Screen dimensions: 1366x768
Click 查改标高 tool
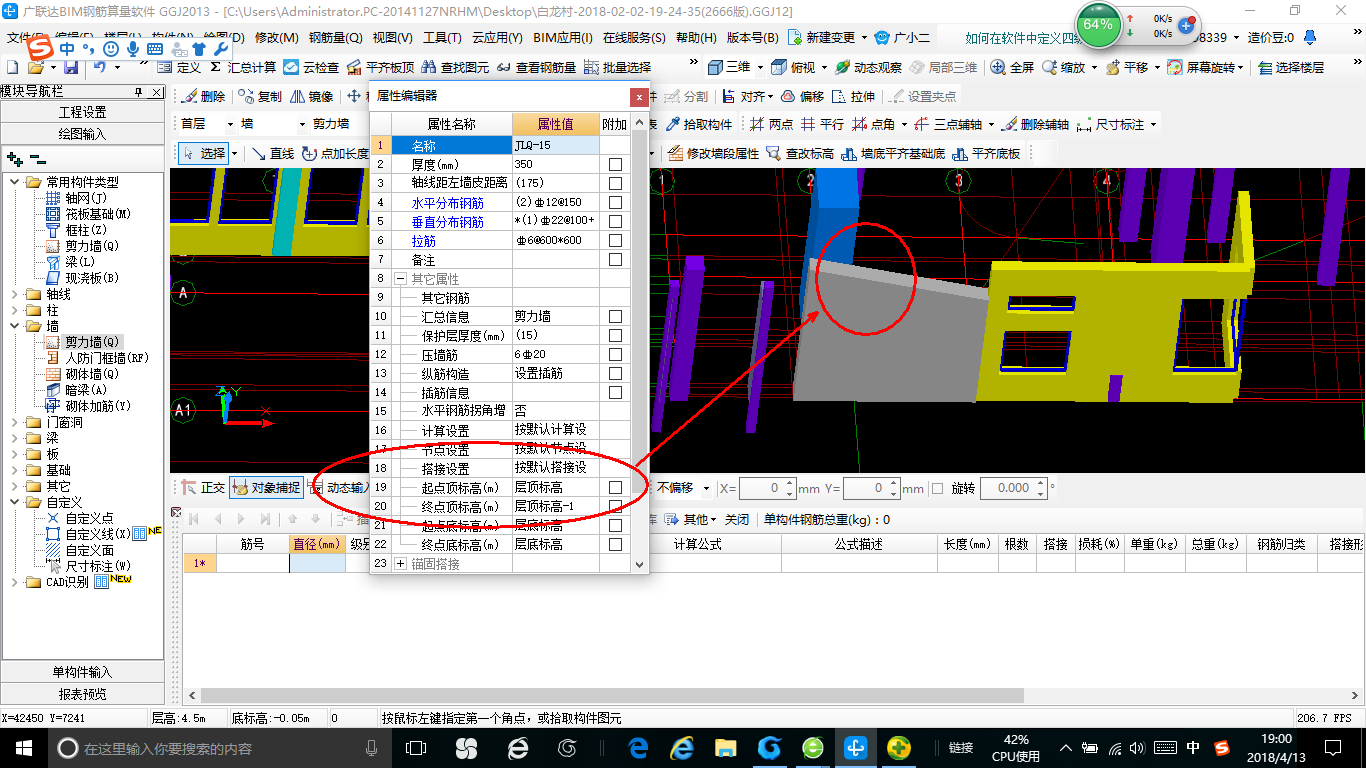800,153
